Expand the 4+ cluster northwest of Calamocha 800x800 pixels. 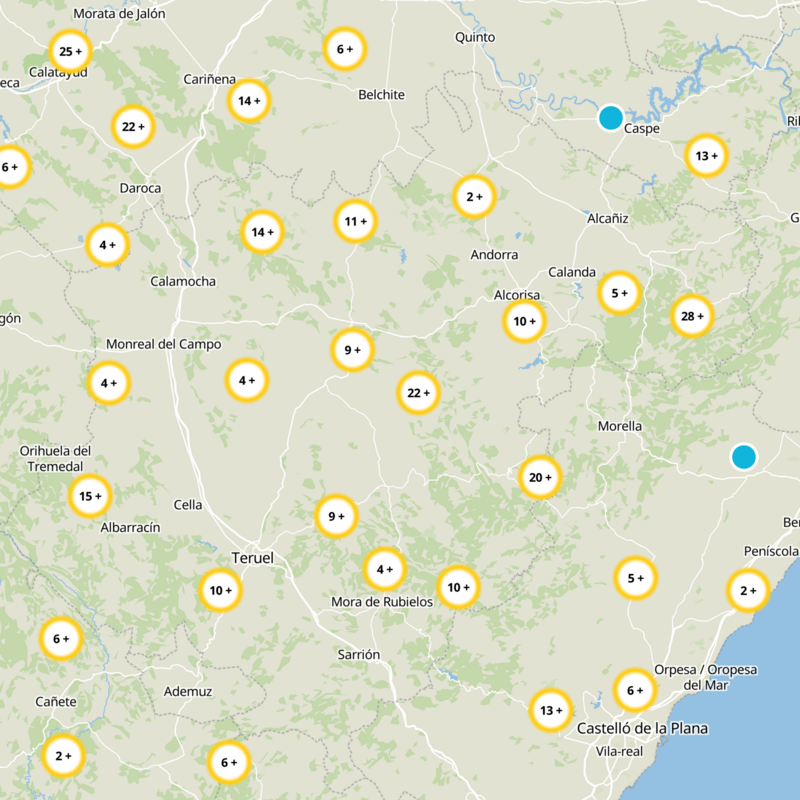pos(108,245)
